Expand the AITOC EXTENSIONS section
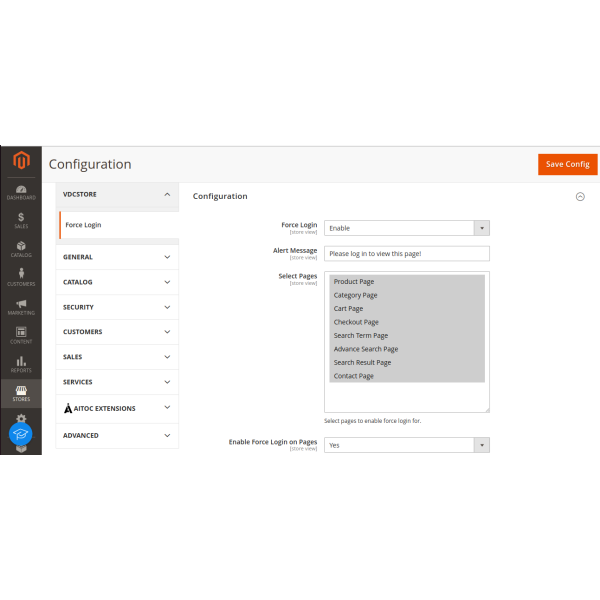 coord(117,408)
